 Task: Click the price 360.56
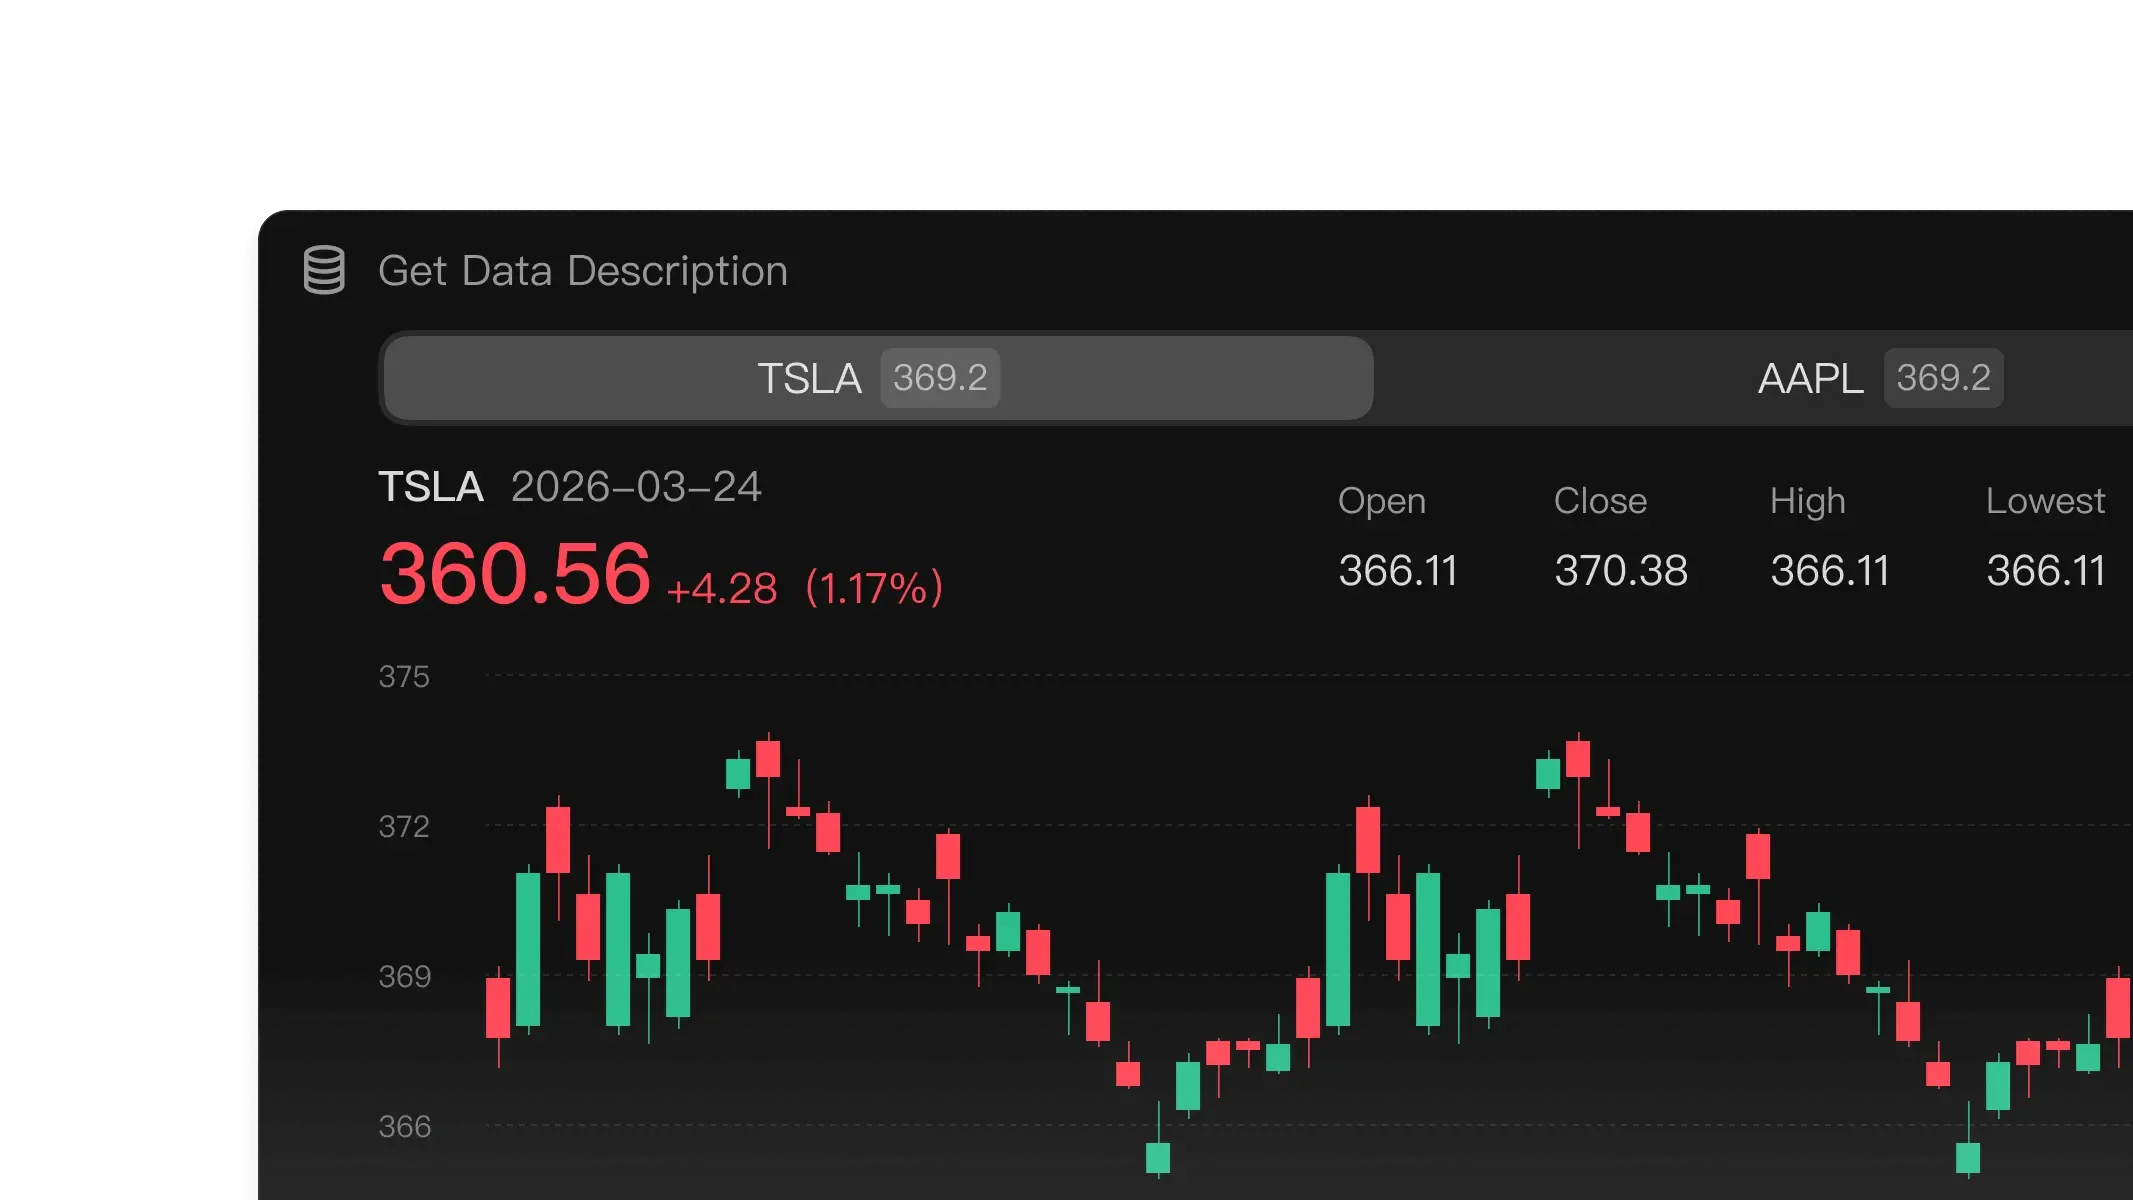click(x=515, y=574)
